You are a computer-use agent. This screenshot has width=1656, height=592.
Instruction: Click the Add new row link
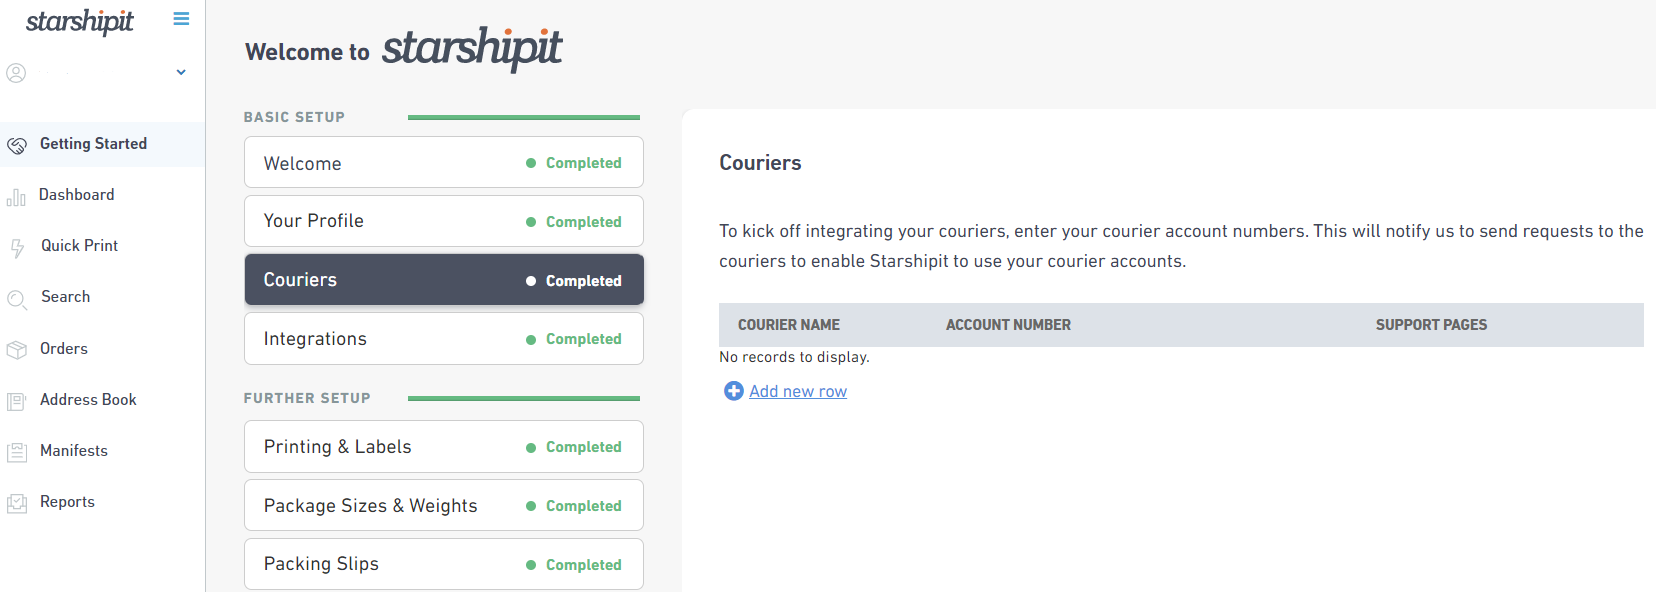coord(798,391)
